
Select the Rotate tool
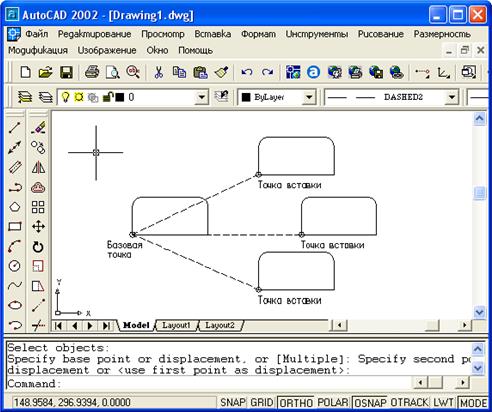coord(38,247)
